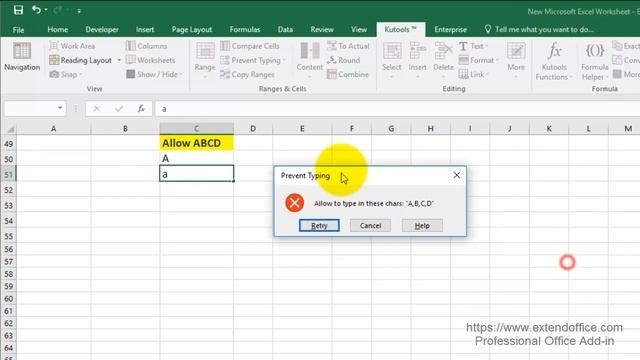Click the Prevent Typing icon
Screen dimensions: 640x360
click(224, 60)
